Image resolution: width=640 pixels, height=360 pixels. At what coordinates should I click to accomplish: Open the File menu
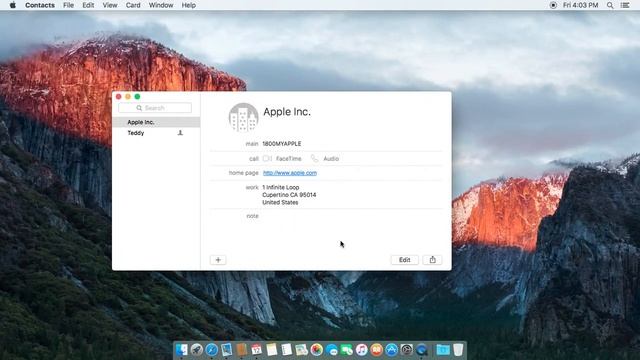point(69,5)
